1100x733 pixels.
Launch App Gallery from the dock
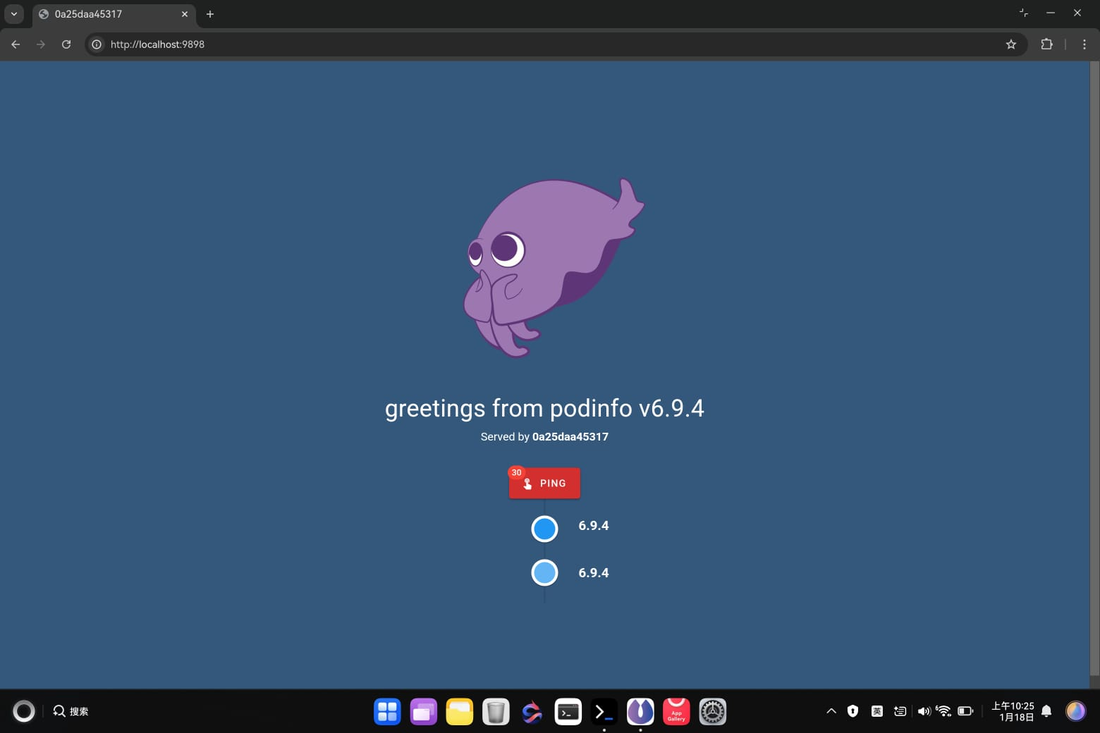click(x=676, y=711)
